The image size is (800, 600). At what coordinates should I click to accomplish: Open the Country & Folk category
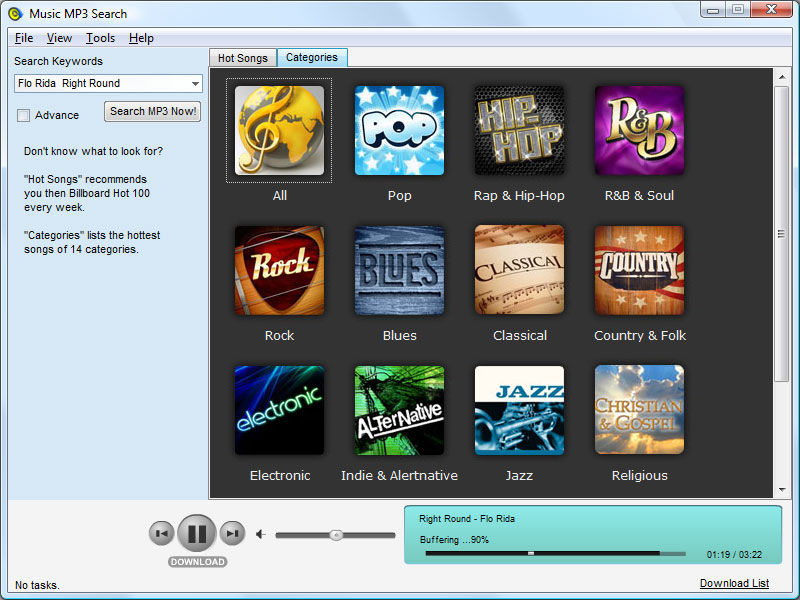(639, 270)
